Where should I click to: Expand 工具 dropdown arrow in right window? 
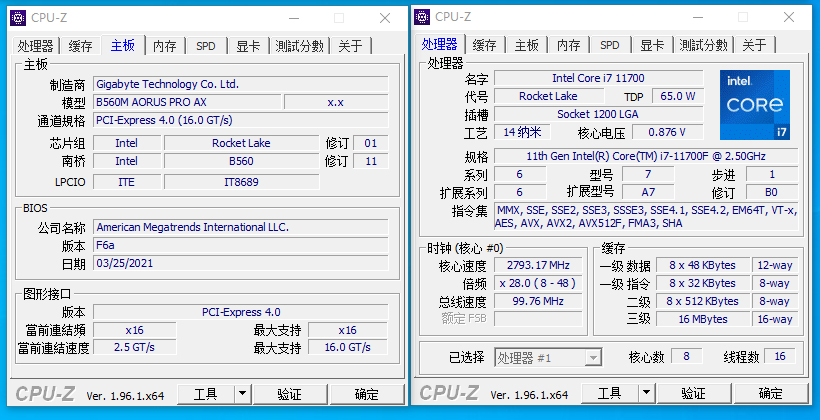tap(647, 394)
